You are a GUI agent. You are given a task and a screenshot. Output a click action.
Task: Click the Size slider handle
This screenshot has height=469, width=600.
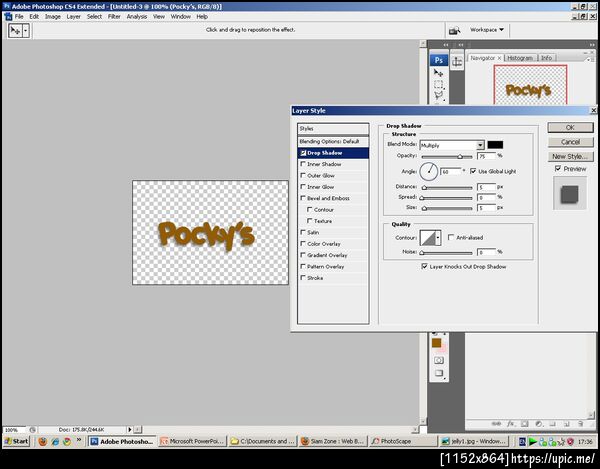424,208
